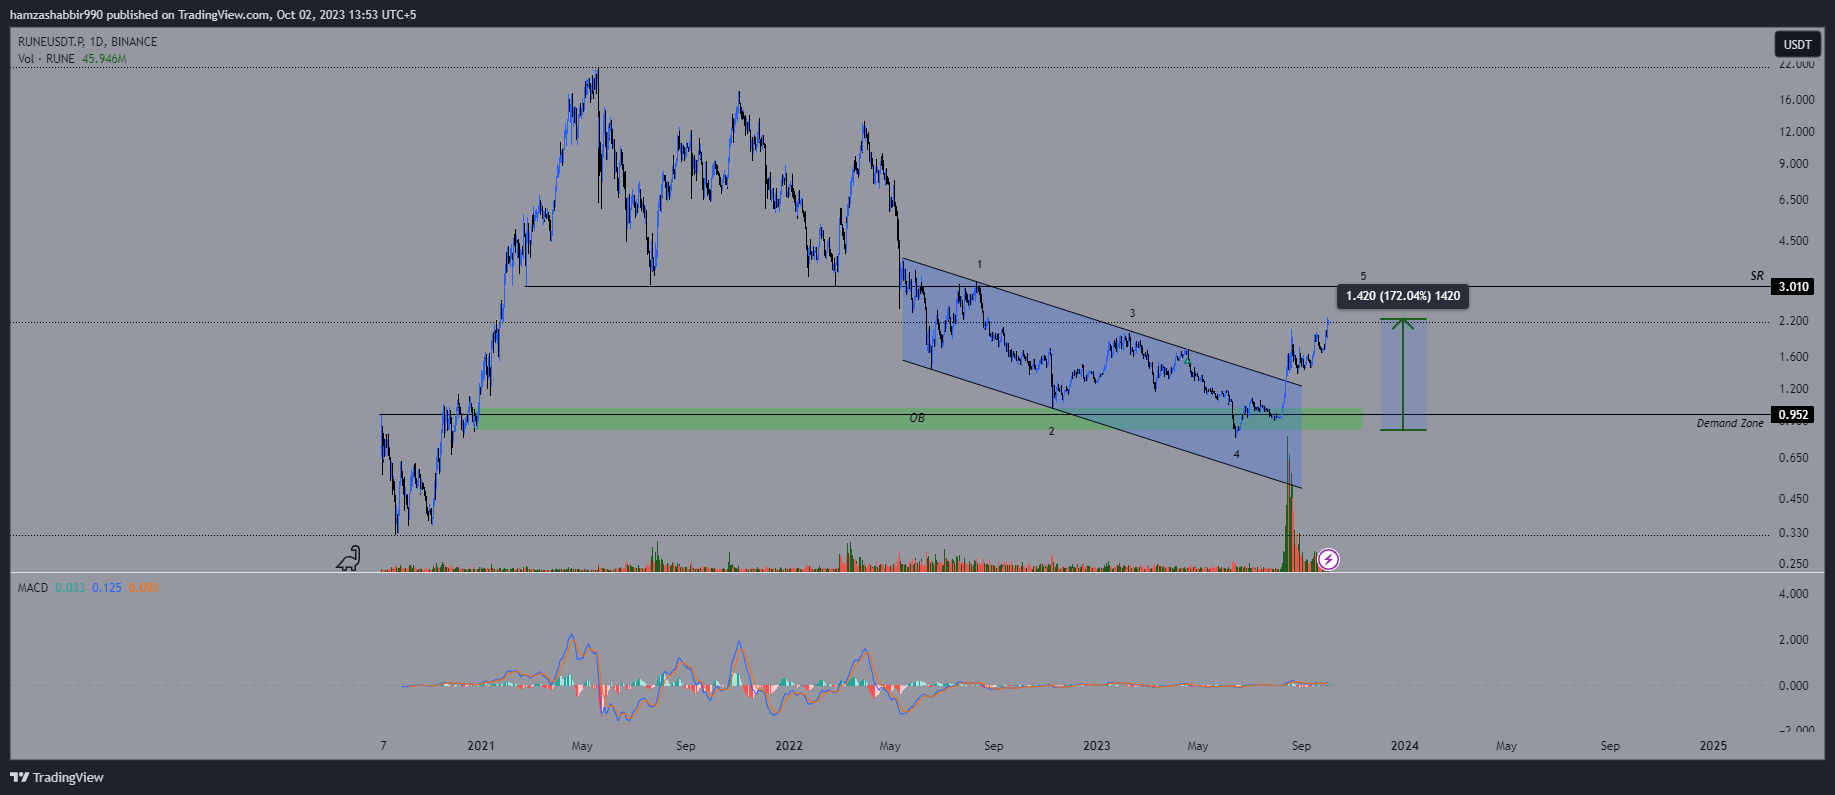Click the 2.000 MACD axis level
The width and height of the screenshot is (1835, 795).
click(1796, 640)
